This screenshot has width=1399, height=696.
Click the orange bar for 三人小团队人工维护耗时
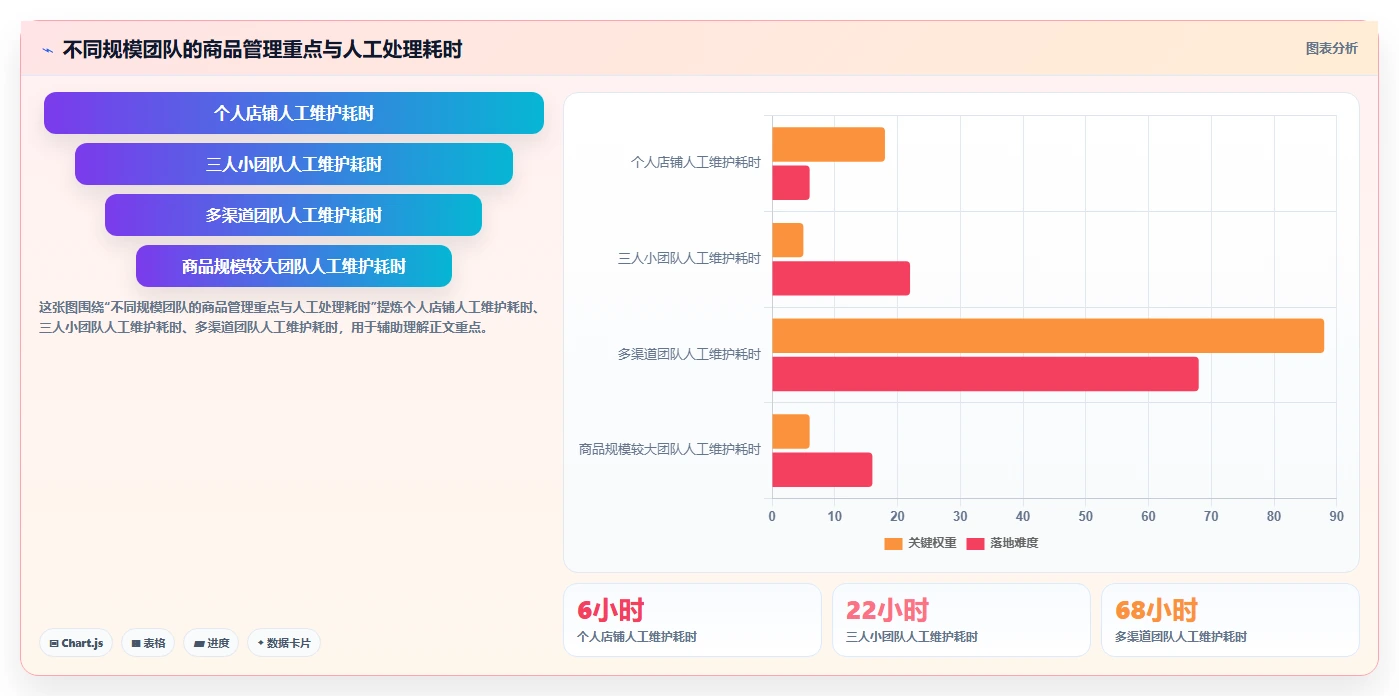click(x=787, y=240)
